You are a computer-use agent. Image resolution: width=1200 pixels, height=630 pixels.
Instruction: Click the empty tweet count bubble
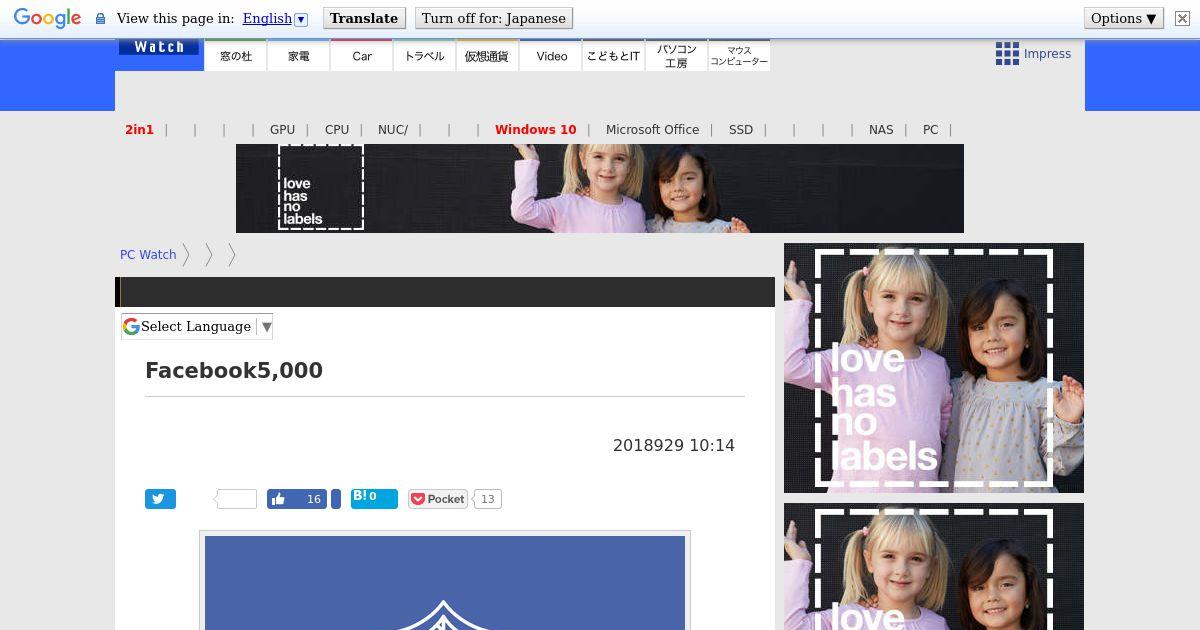[x=236, y=499]
